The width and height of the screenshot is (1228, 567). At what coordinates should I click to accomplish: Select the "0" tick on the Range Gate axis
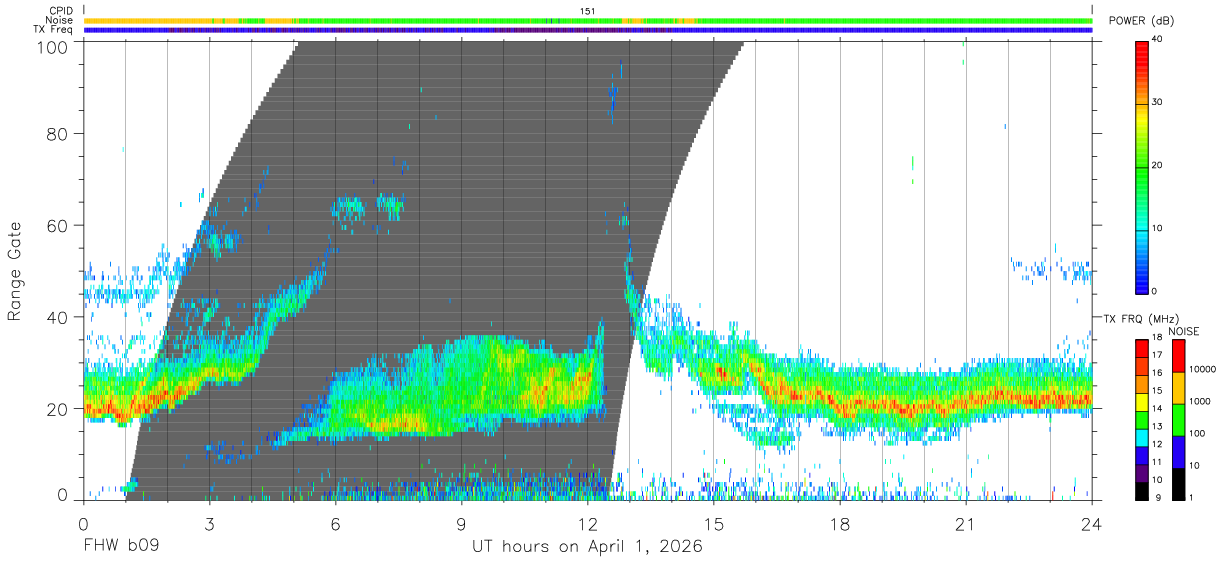point(63,495)
